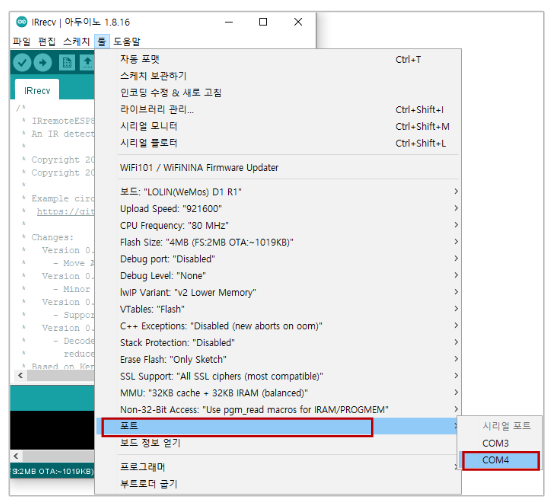Expand SSL Support All SSL ciphers submenu
The width and height of the screenshot is (553, 504).
pyautogui.click(x=278, y=376)
